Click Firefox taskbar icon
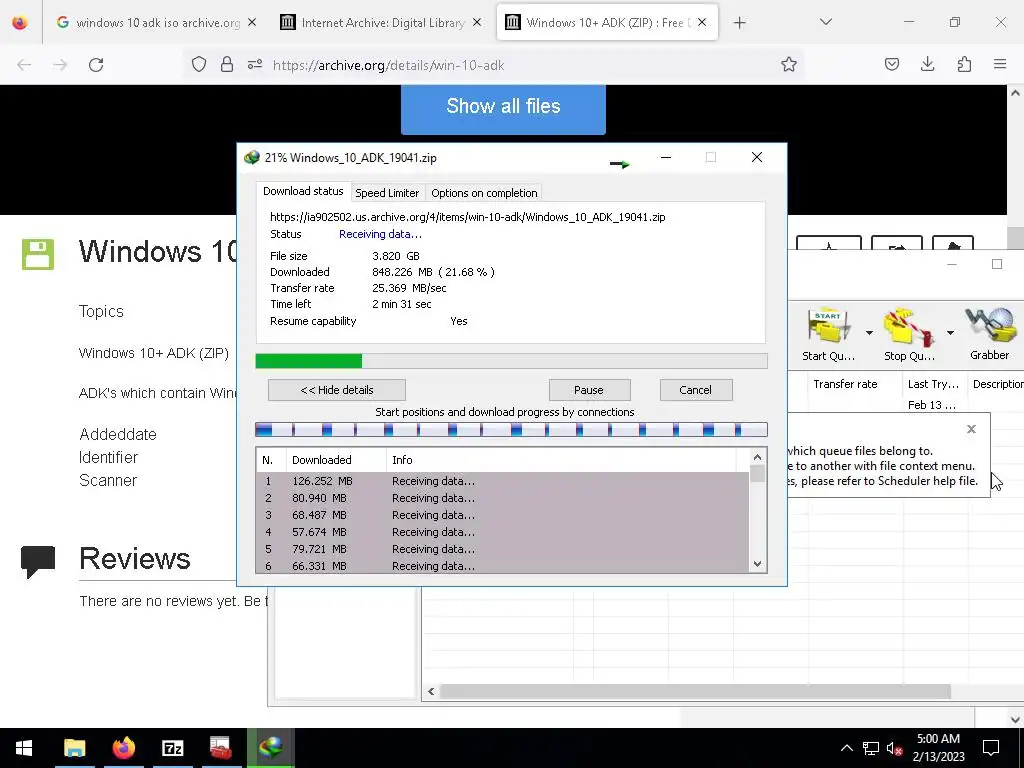1024x768 pixels. coord(123,748)
